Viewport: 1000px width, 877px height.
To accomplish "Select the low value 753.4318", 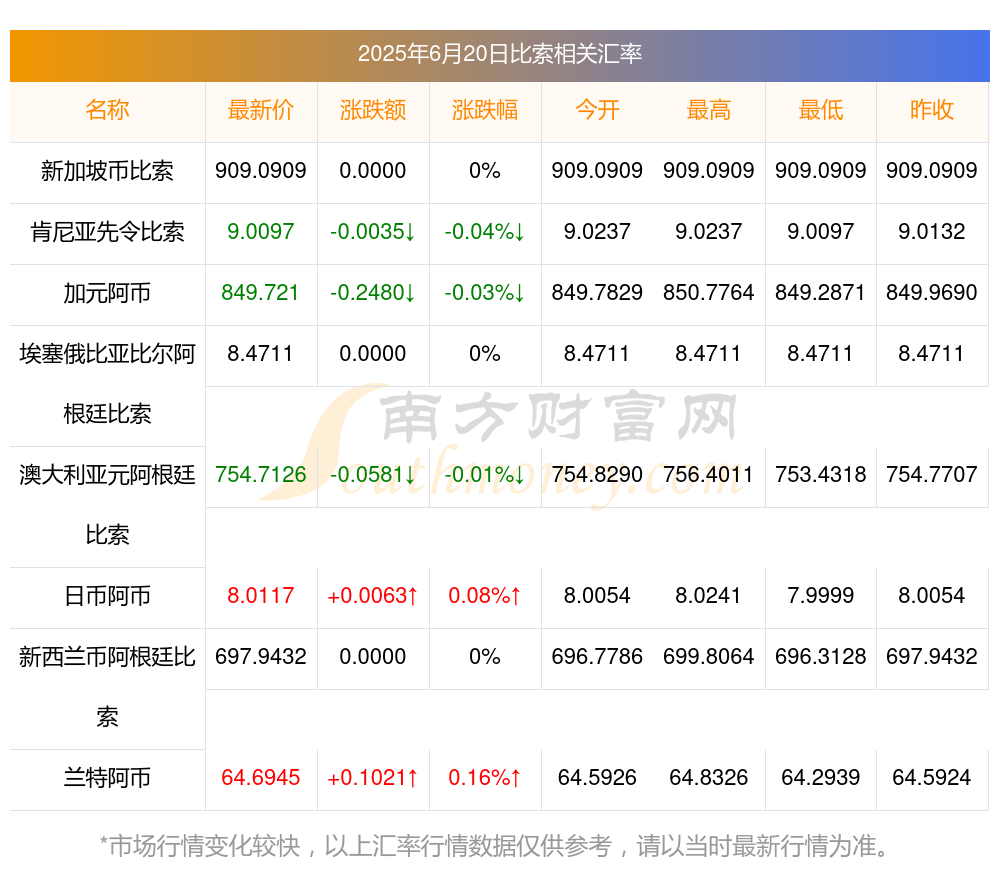I will click(x=821, y=475).
